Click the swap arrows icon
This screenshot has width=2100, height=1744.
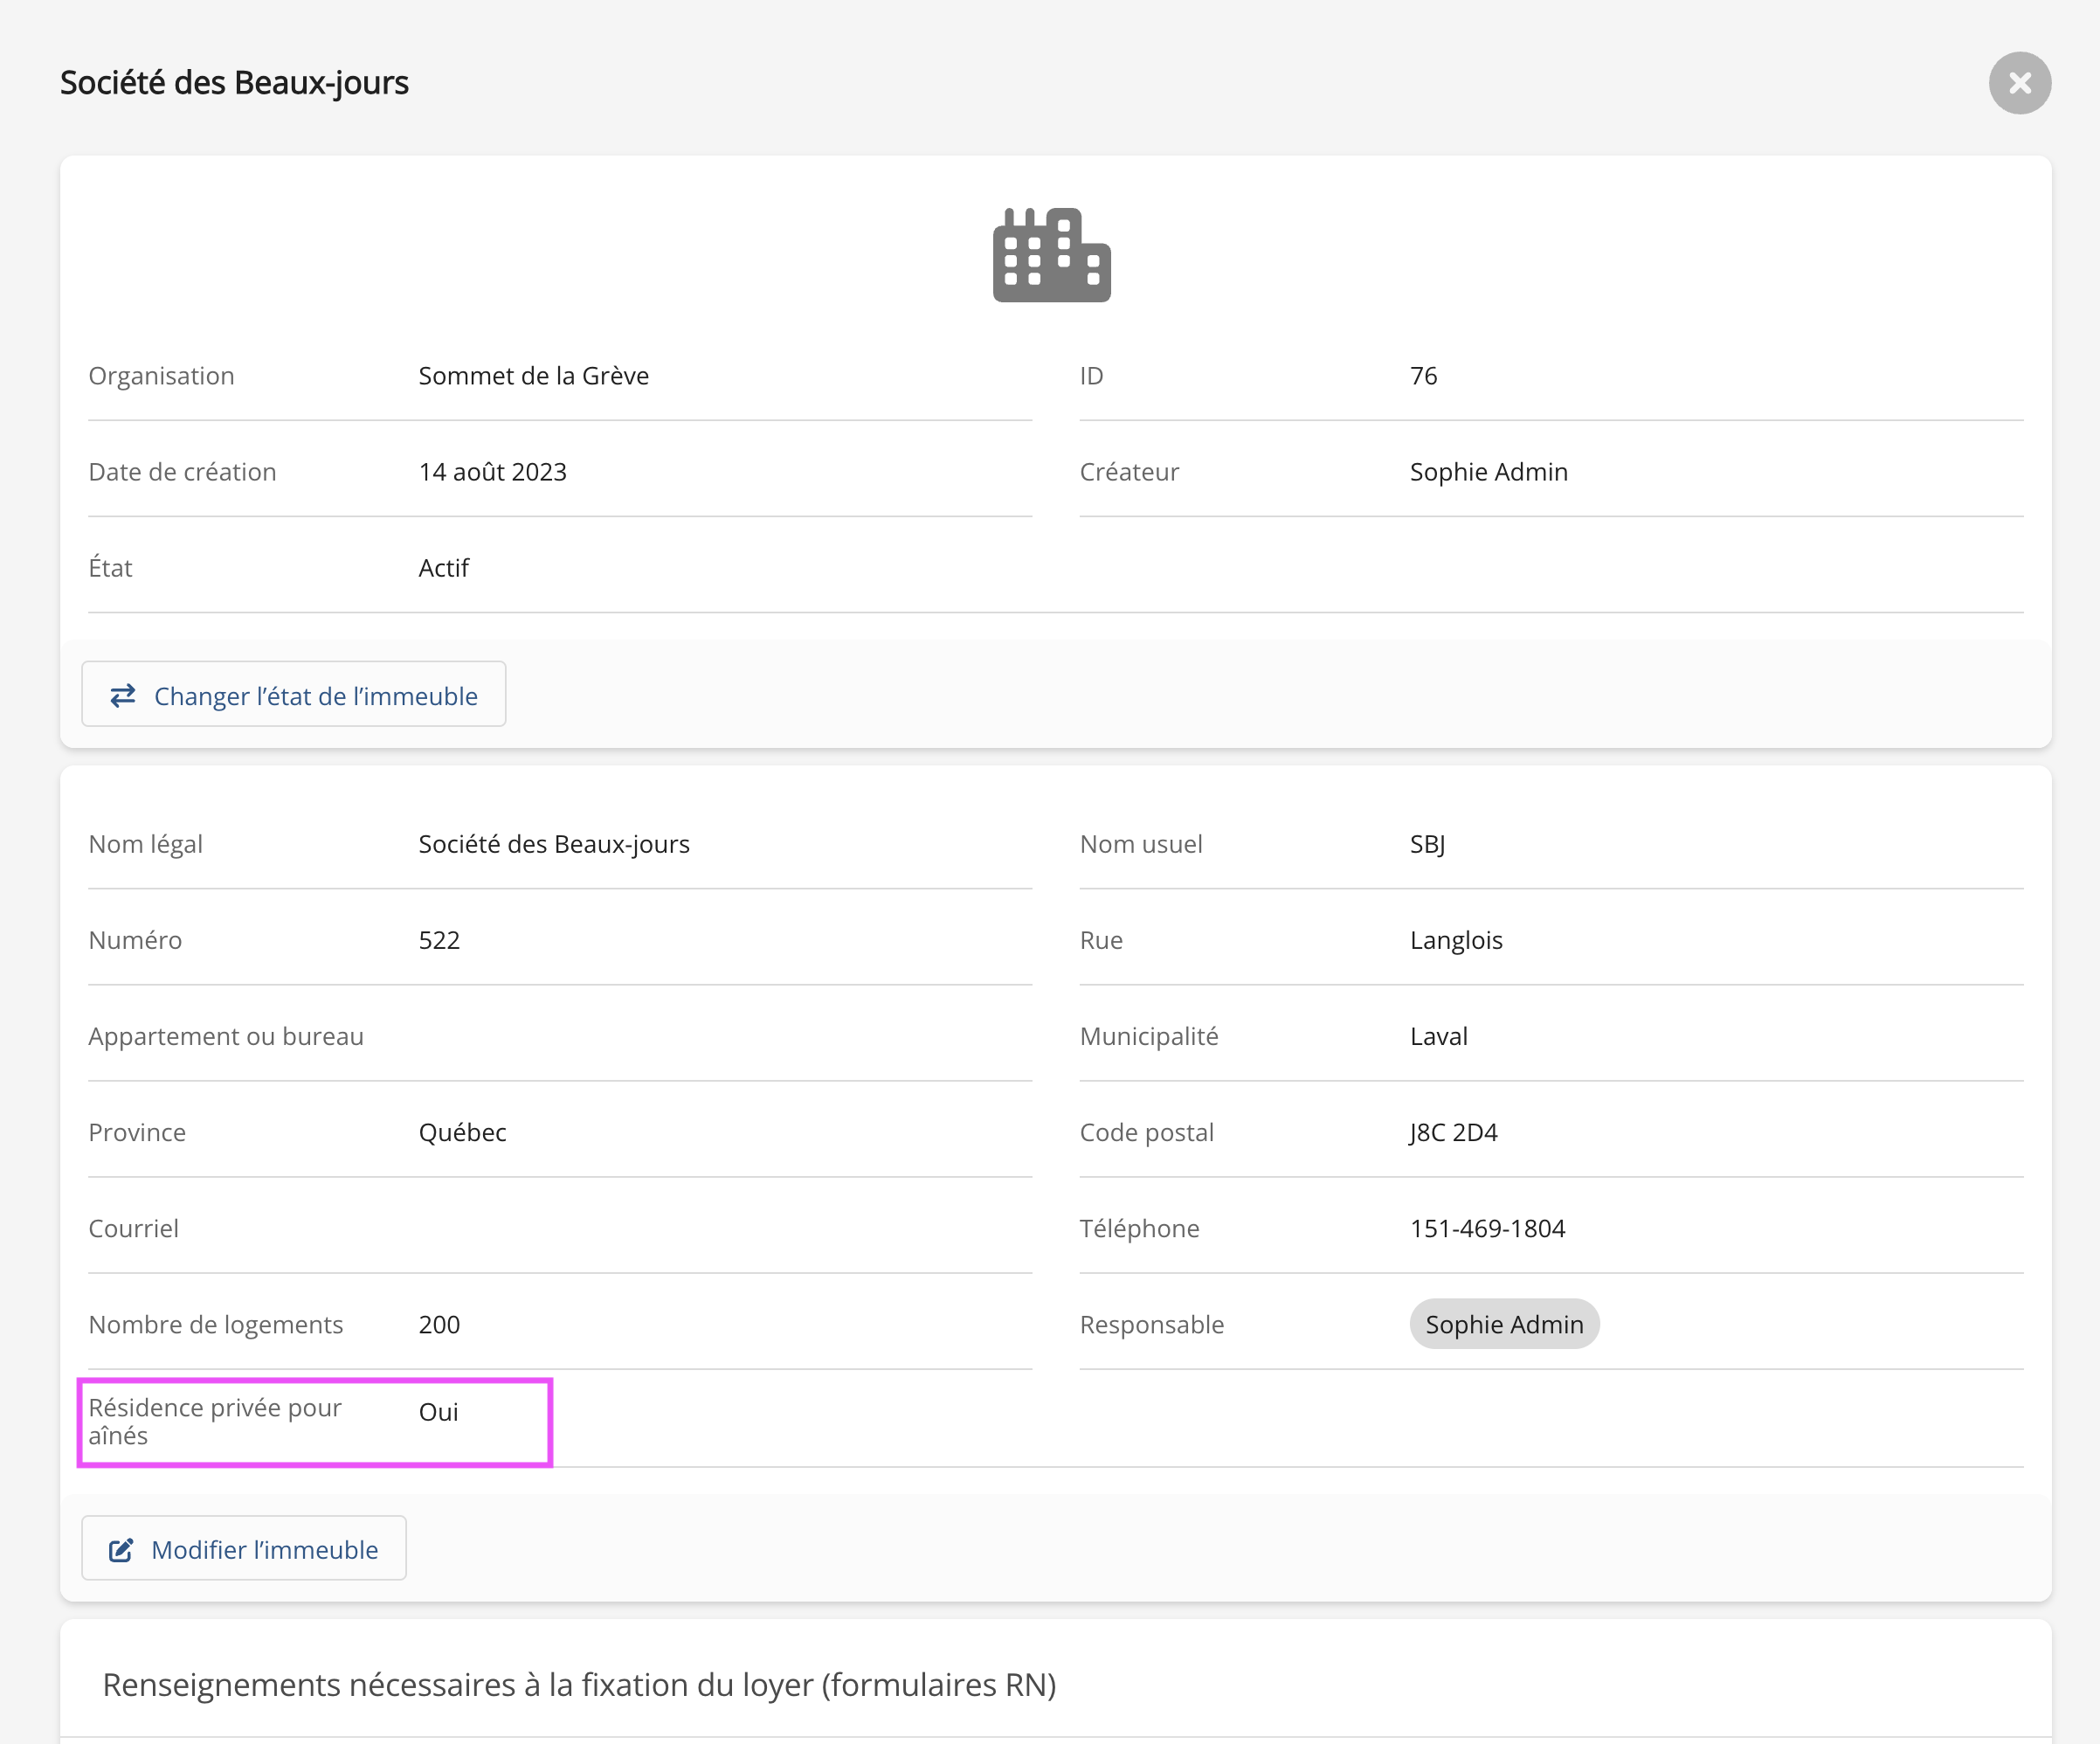click(x=123, y=695)
